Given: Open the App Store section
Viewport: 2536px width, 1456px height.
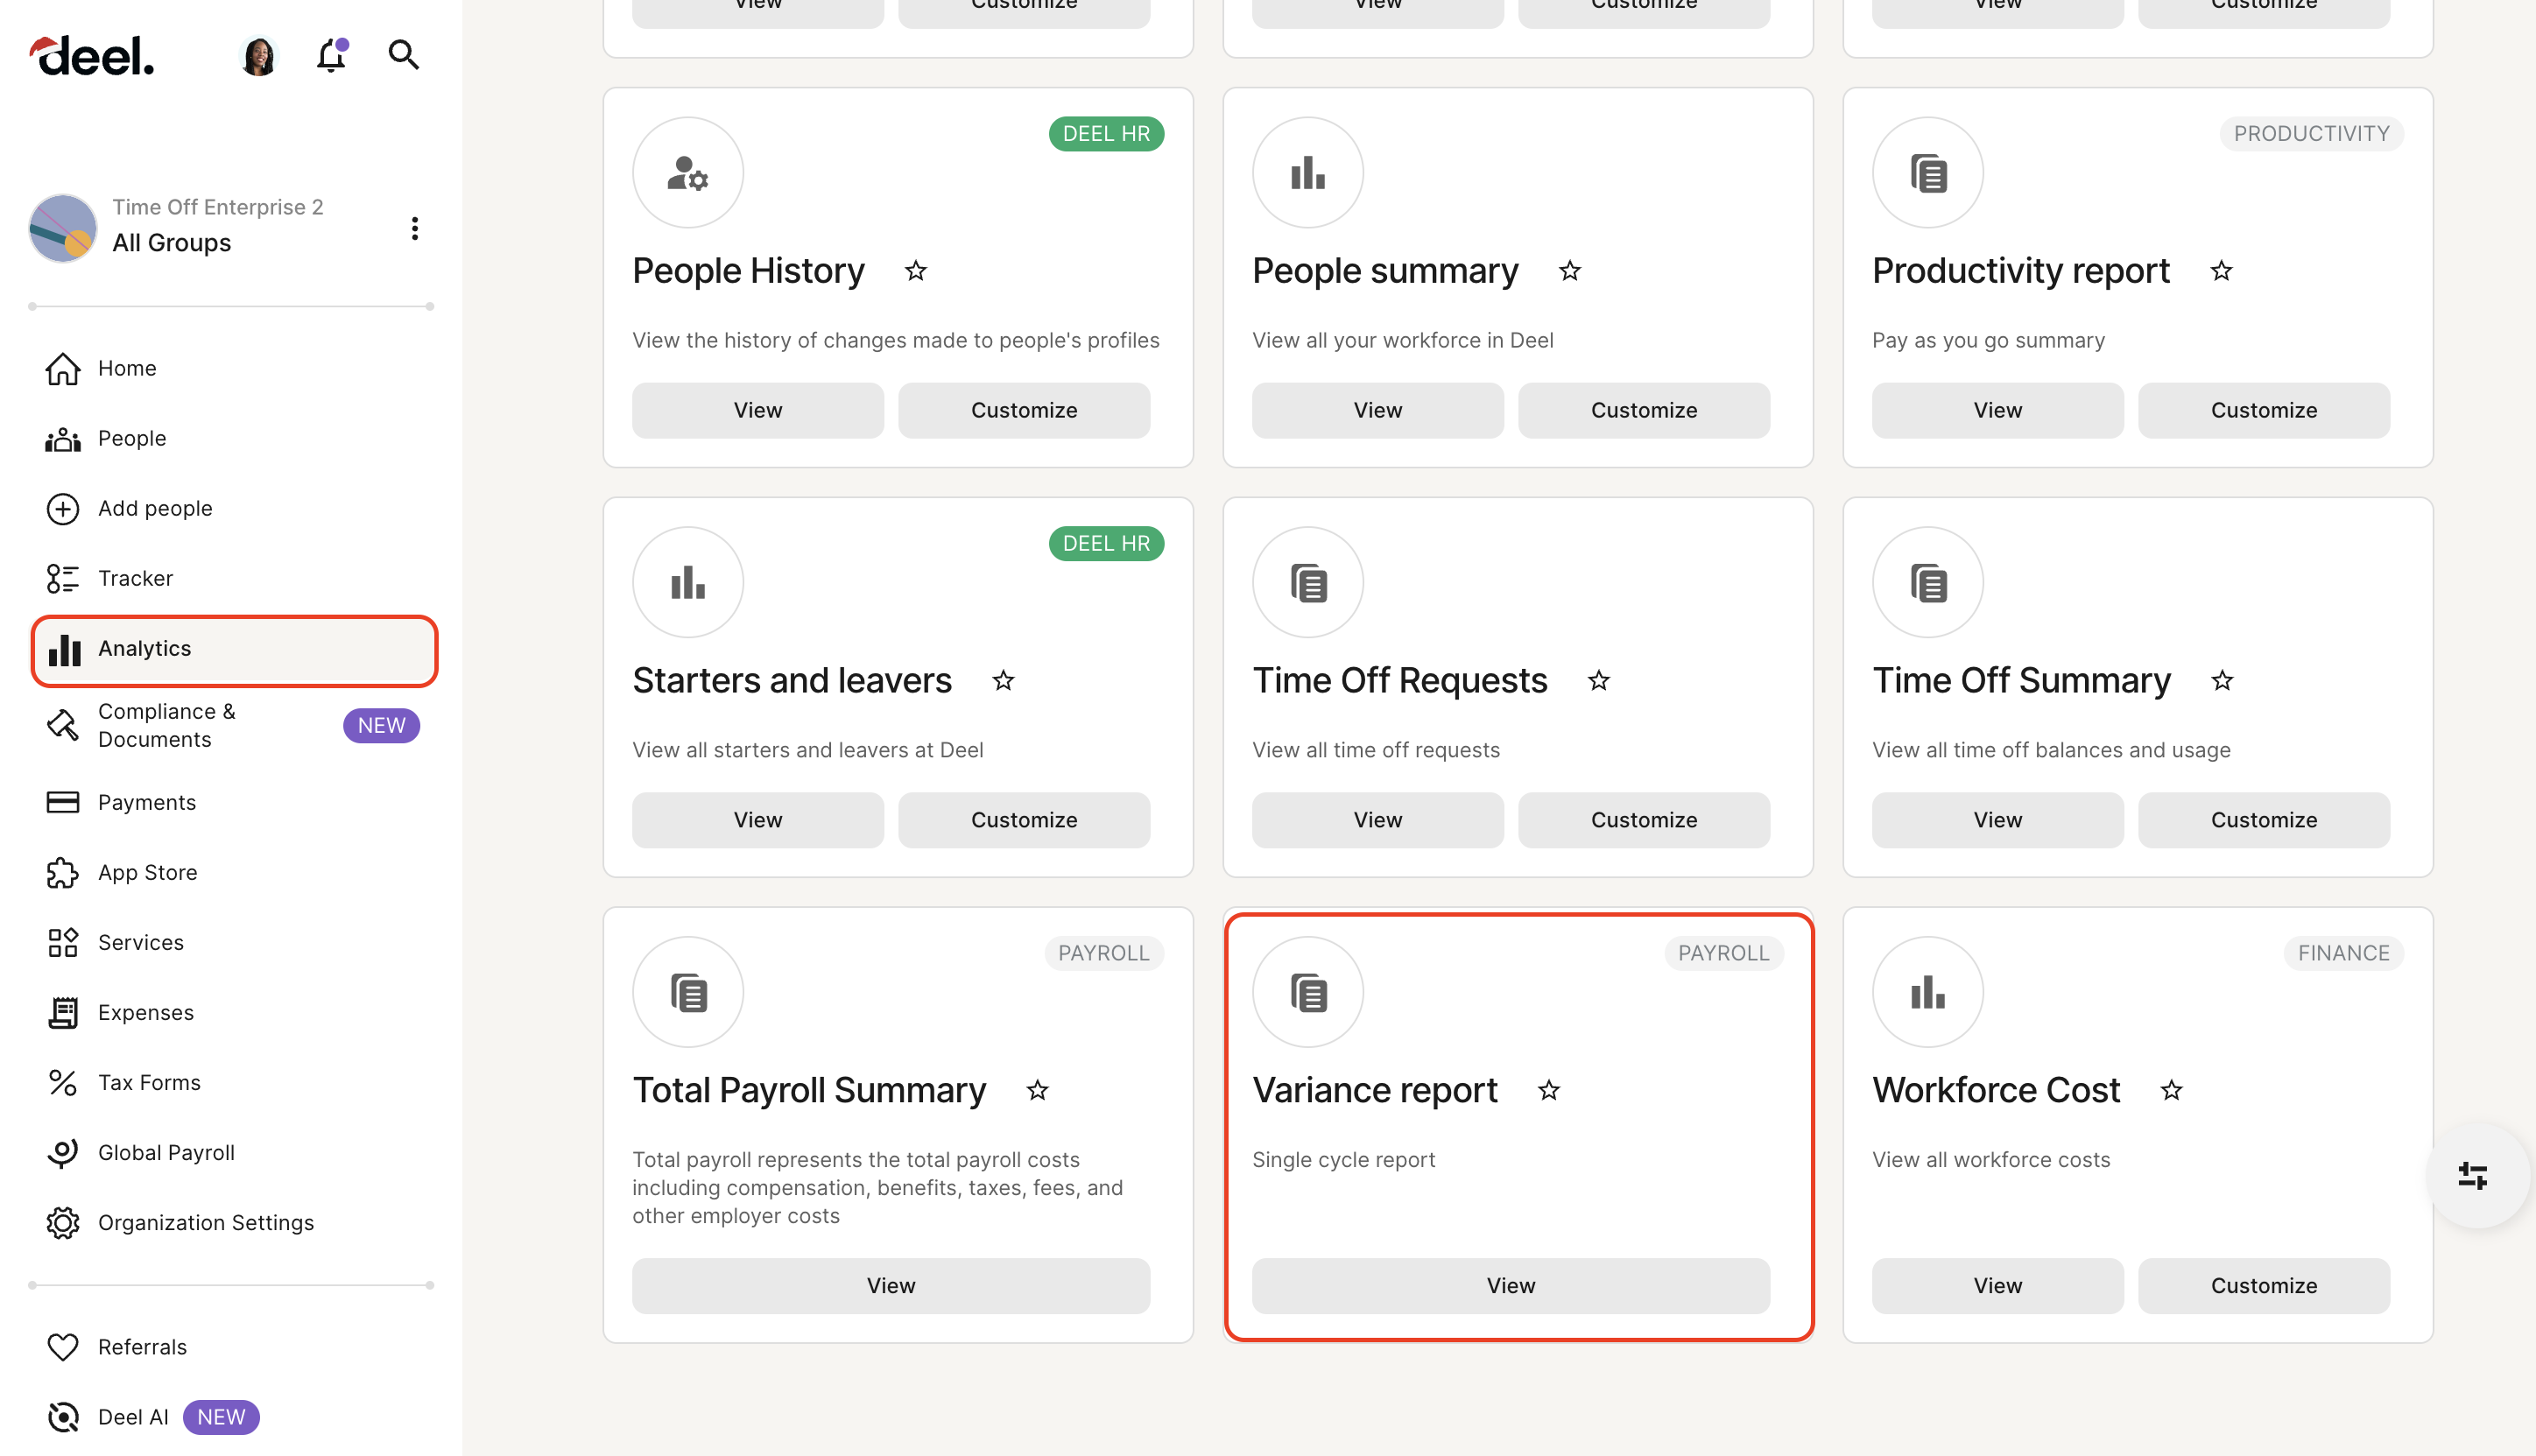Looking at the screenshot, I should pos(147,872).
